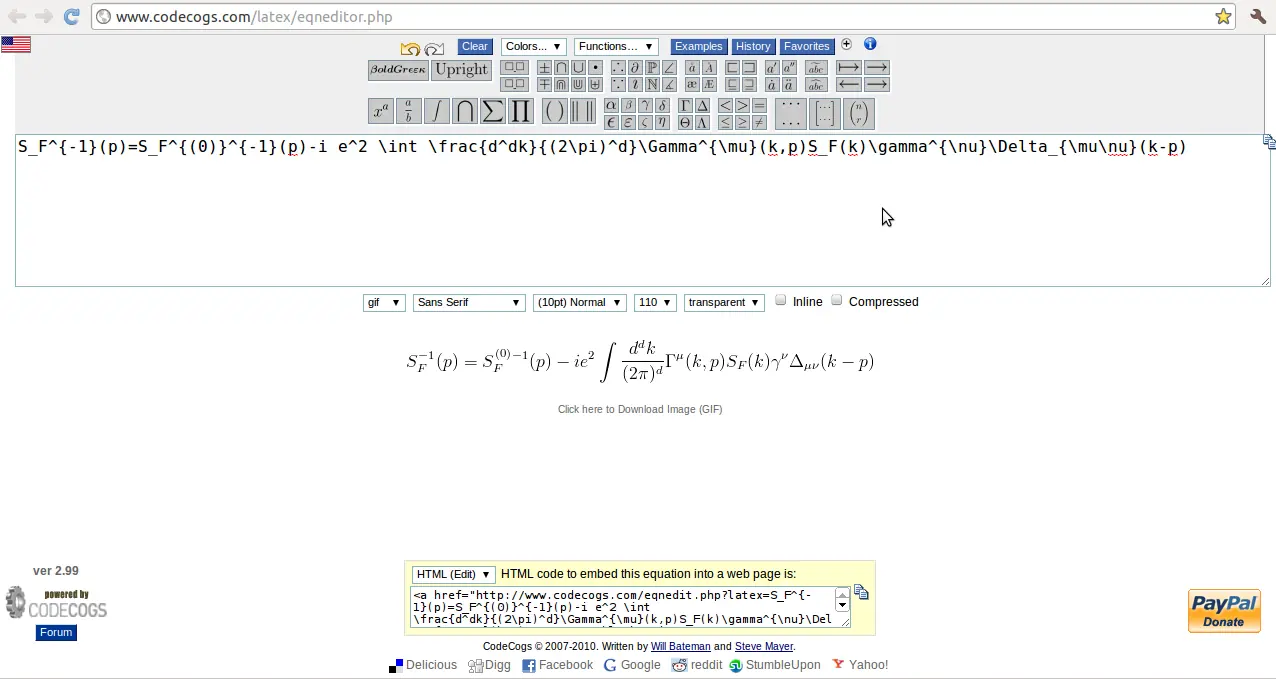Insert Greek letter alpha

pos(611,105)
